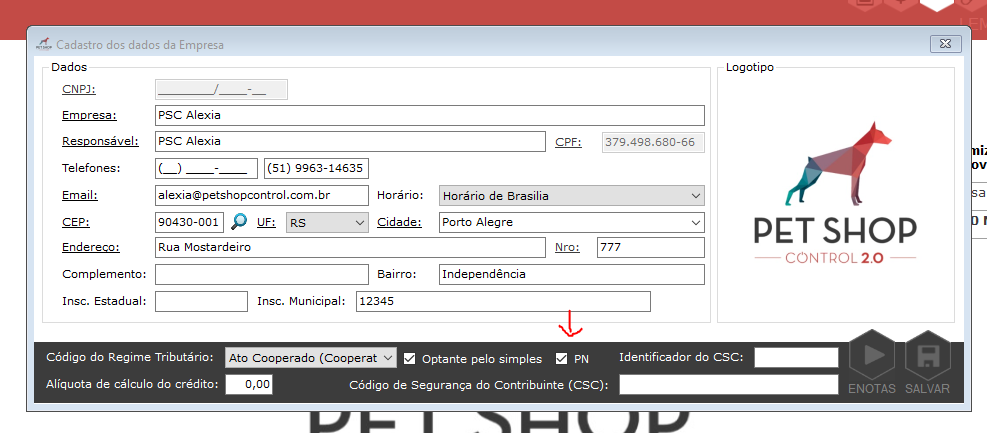Click the ENOTAS play icon
This screenshot has height=433, width=987.
click(872, 356)
